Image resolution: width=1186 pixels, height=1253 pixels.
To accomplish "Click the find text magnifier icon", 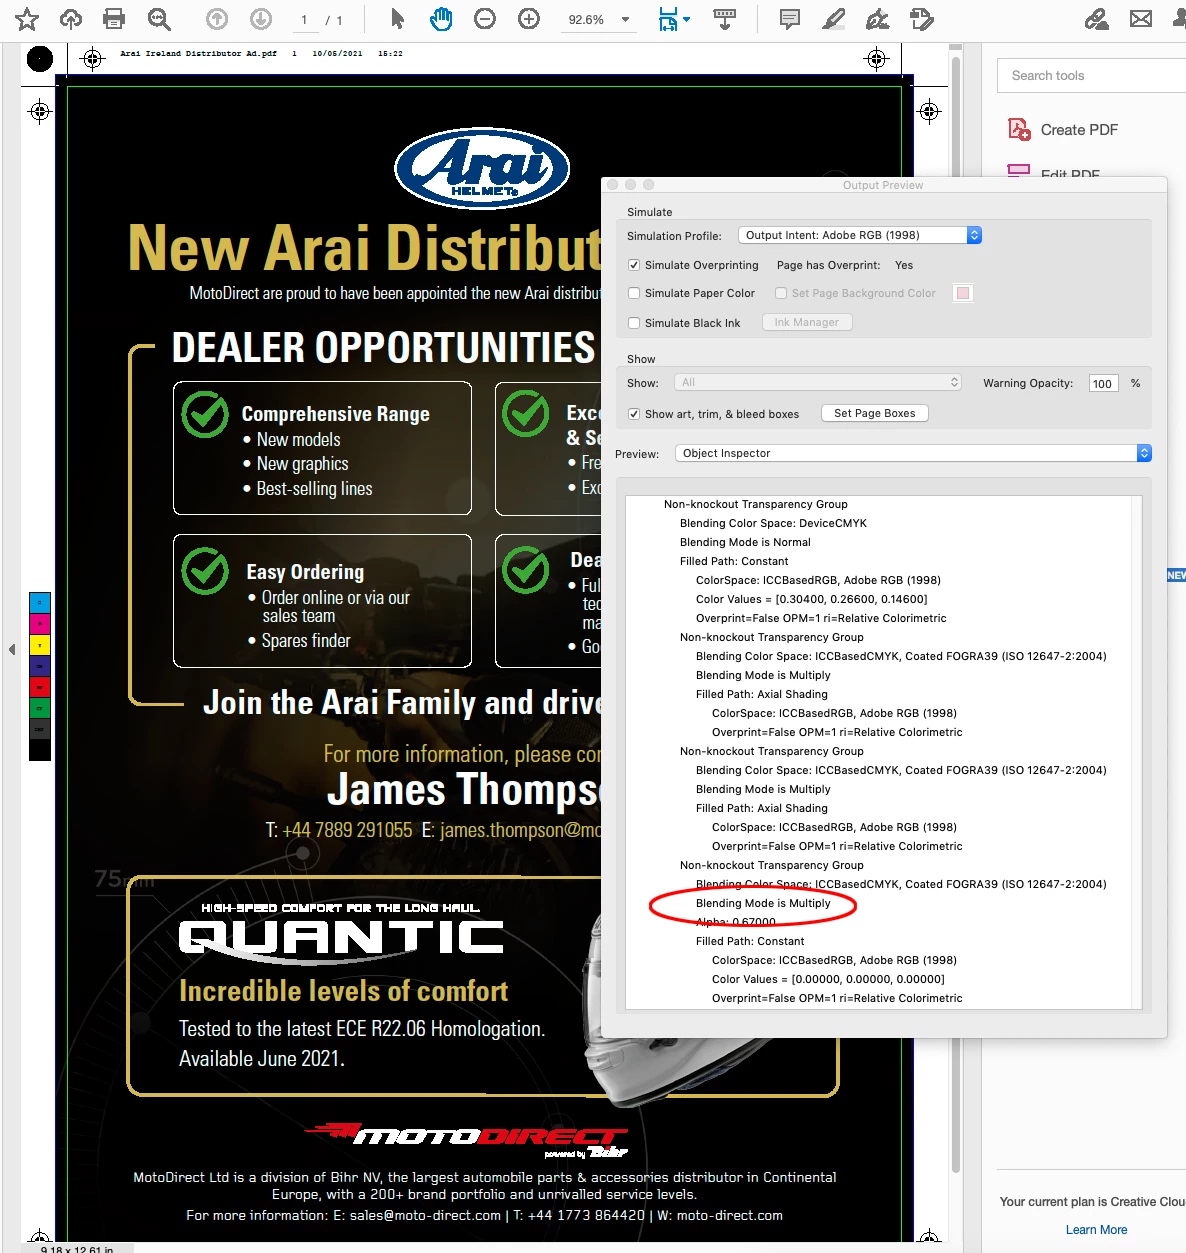I will coord(159,19).
